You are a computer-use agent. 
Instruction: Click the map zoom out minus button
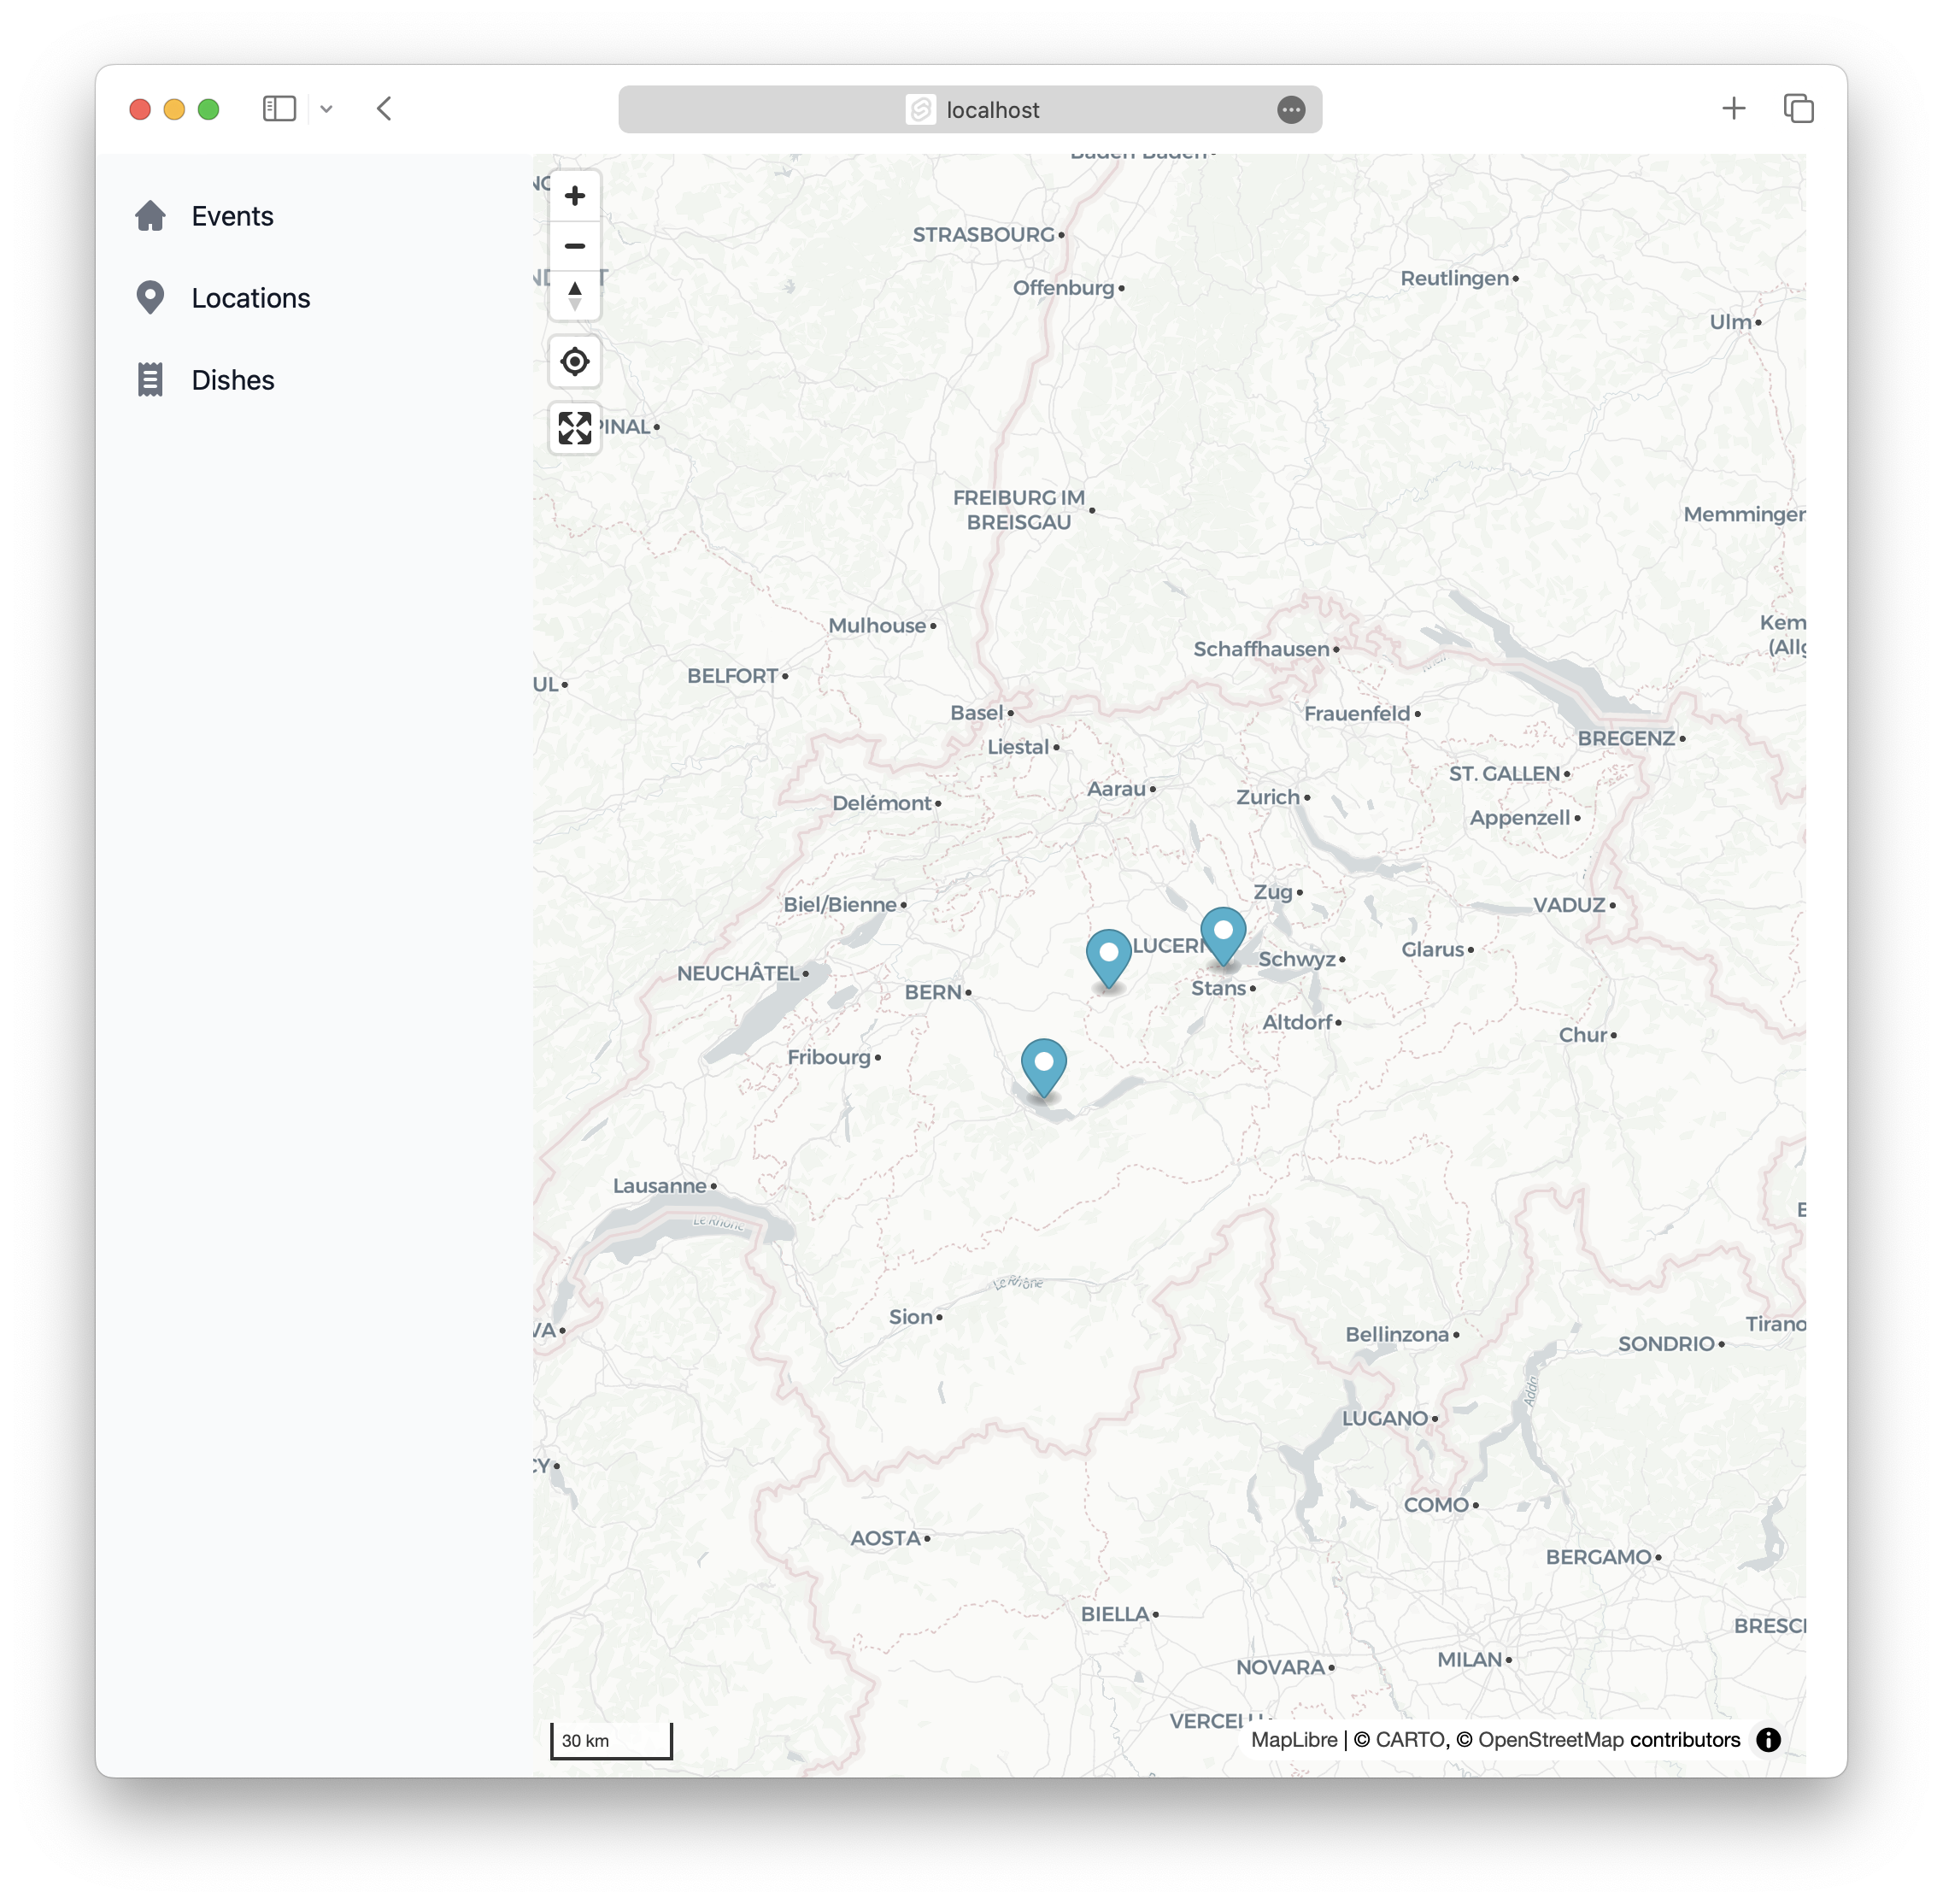[x=574, y=246]
